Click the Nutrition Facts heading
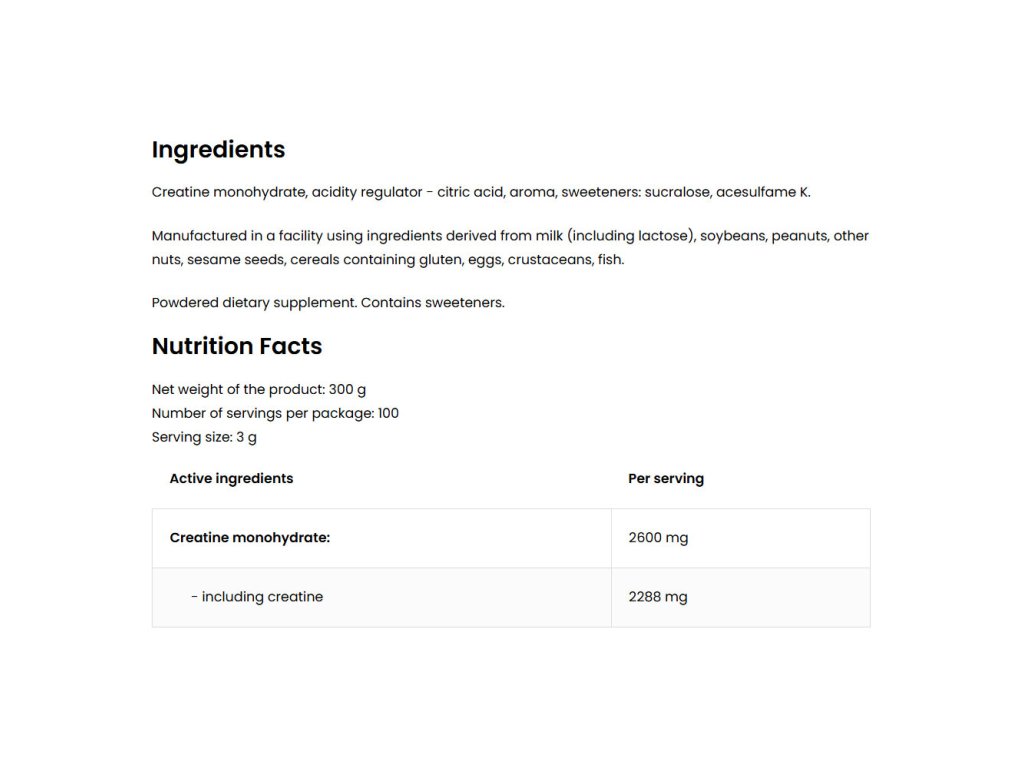The height and width of the screenshot is (768, 1024). [237, 346]
